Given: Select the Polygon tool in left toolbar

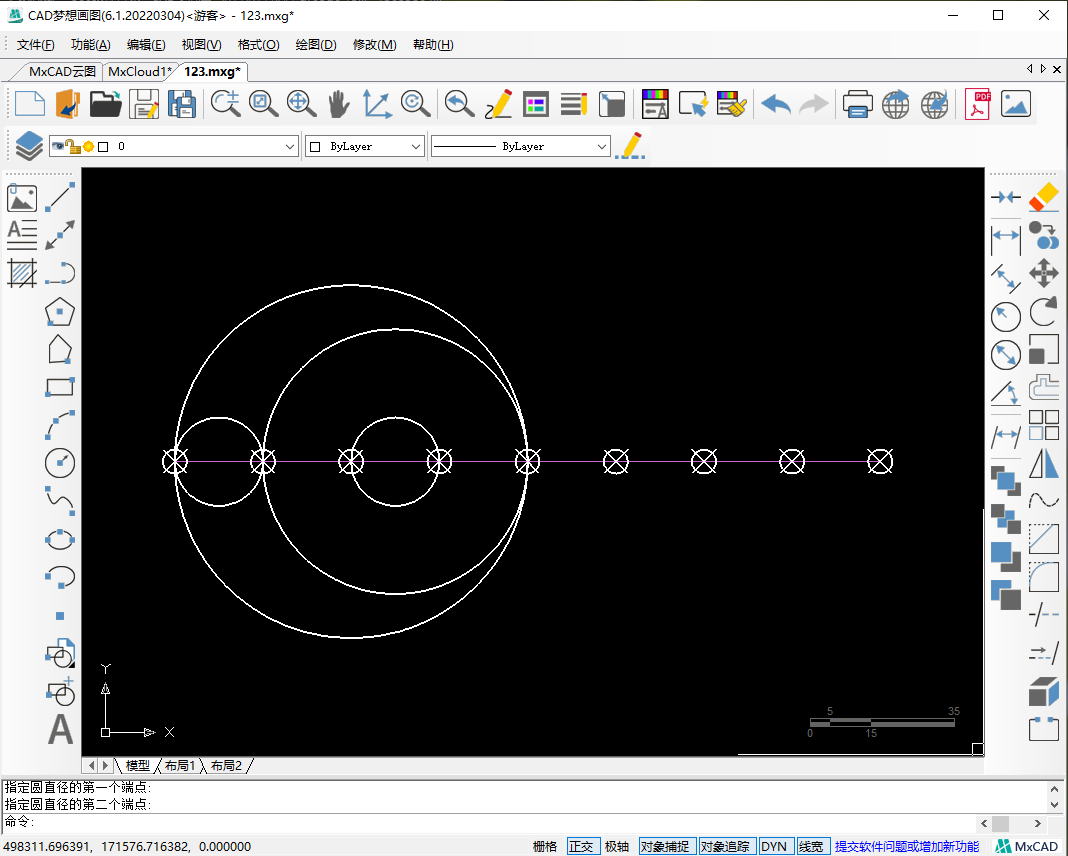Looking at the screenshot, I should (60, 312).
